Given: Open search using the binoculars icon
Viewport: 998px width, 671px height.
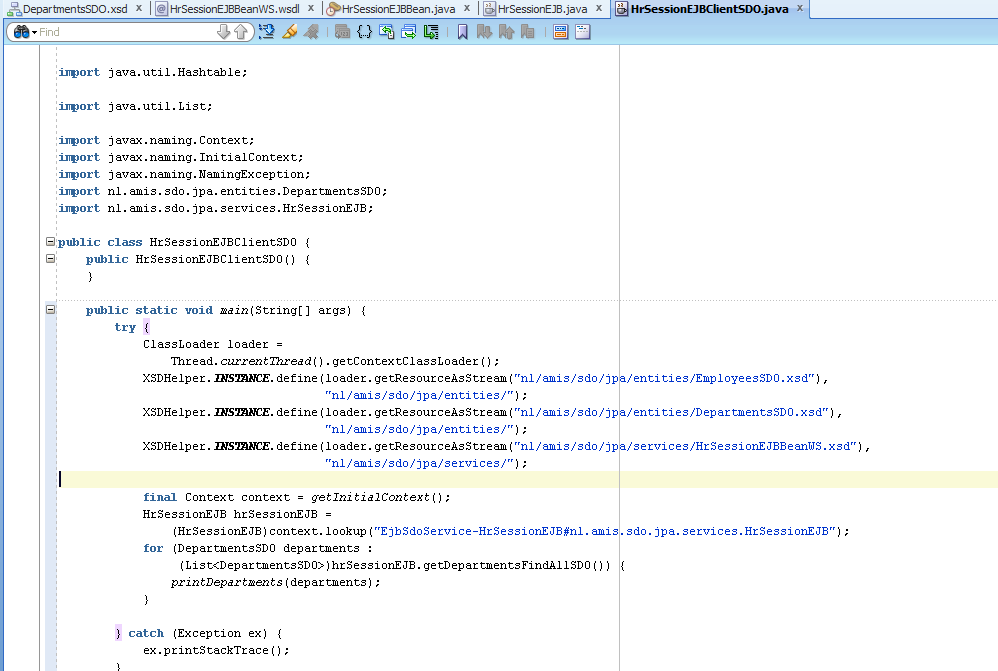Looking at the screenshot, I should [x=20, y=31].
